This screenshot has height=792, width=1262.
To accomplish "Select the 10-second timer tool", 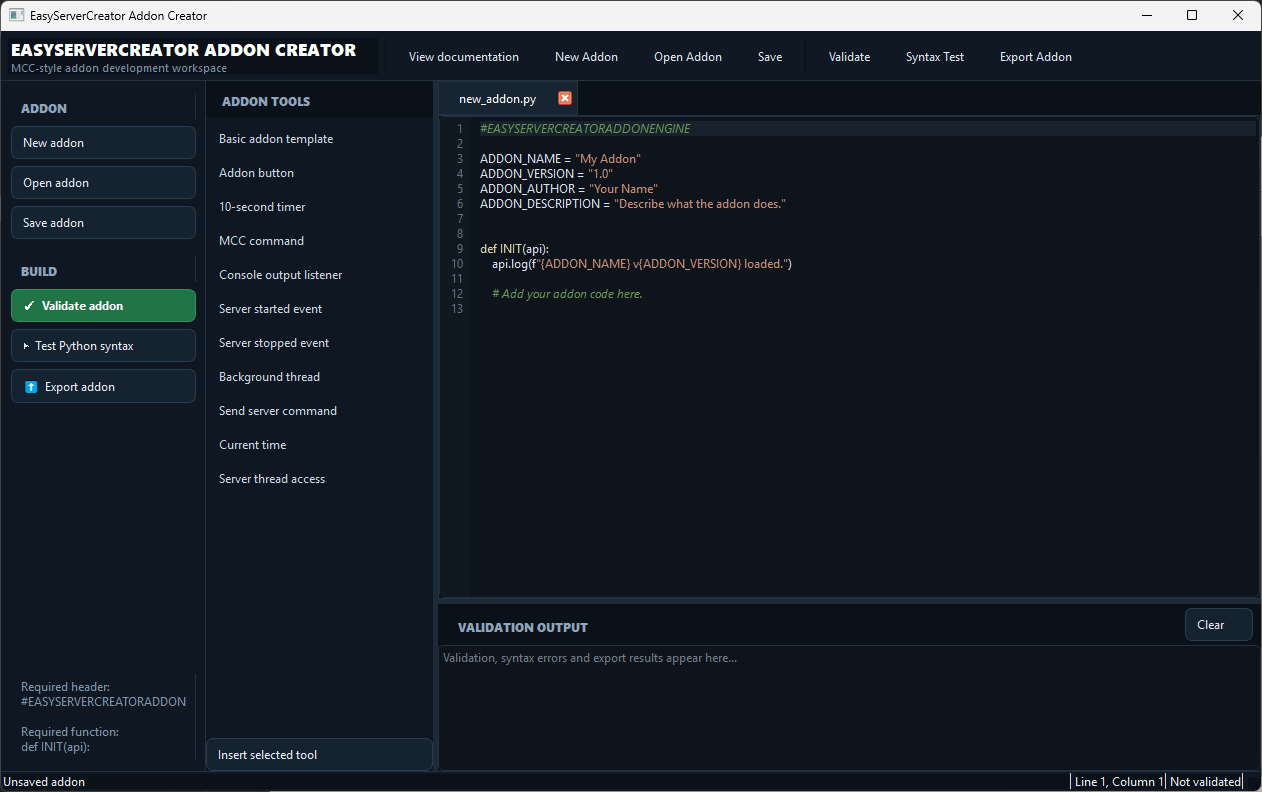I will (x=319, y=207).
